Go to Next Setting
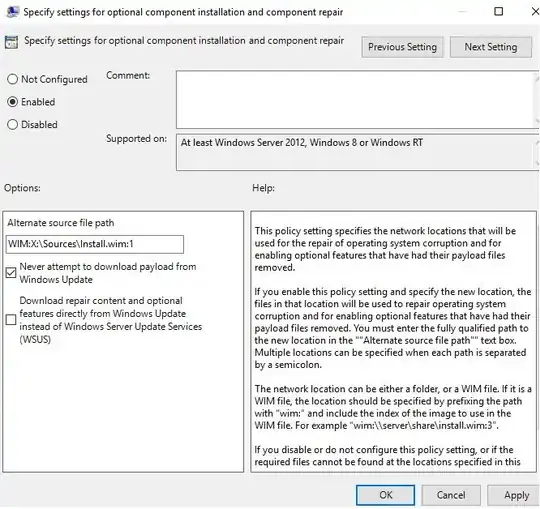The image size is (540, 509). click(491, 47)
